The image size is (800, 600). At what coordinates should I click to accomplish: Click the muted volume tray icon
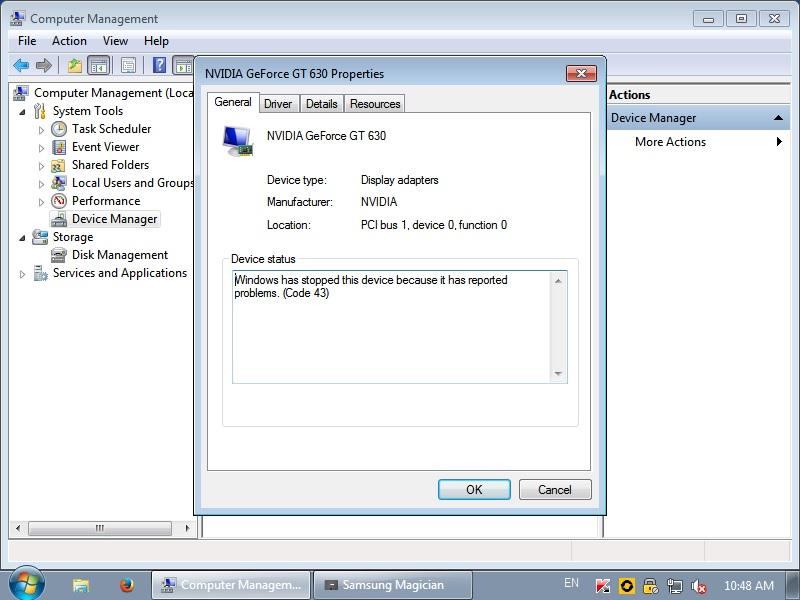click(x=698, y=587)
